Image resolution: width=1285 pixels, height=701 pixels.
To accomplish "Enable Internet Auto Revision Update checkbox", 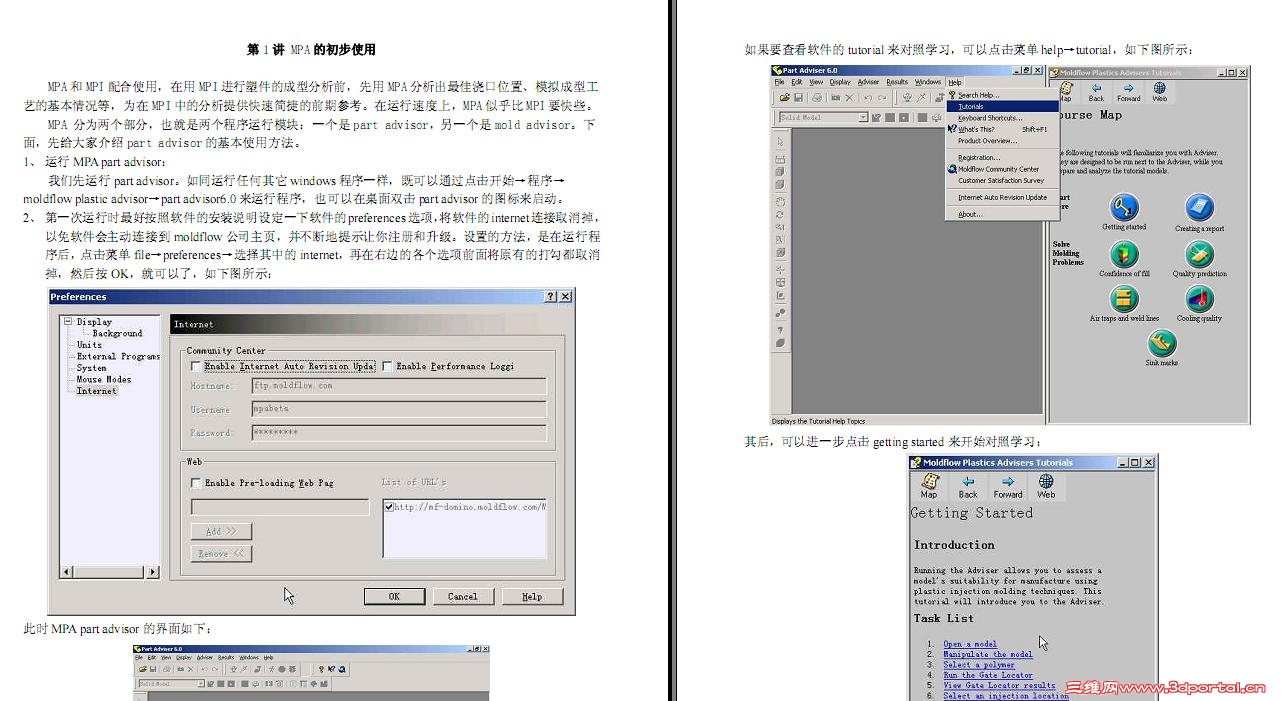I will click(195, 366).
